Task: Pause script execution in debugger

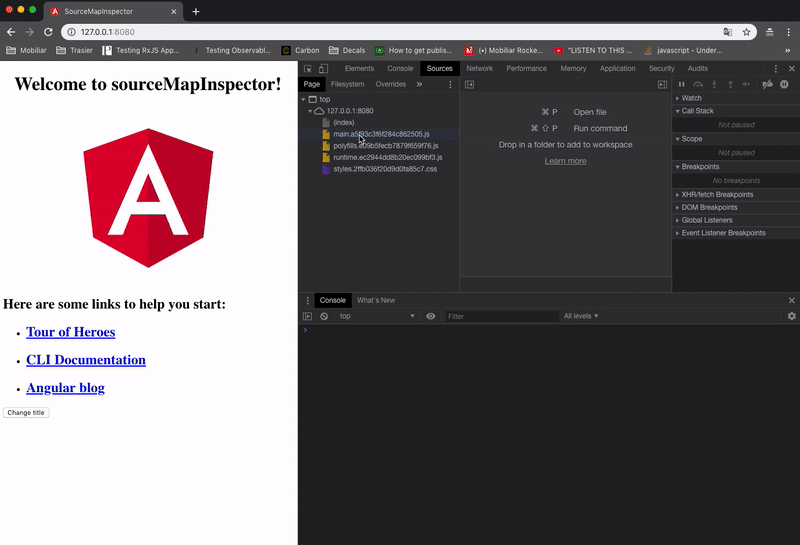Action: pyautogui.click(x=682, y=84)
